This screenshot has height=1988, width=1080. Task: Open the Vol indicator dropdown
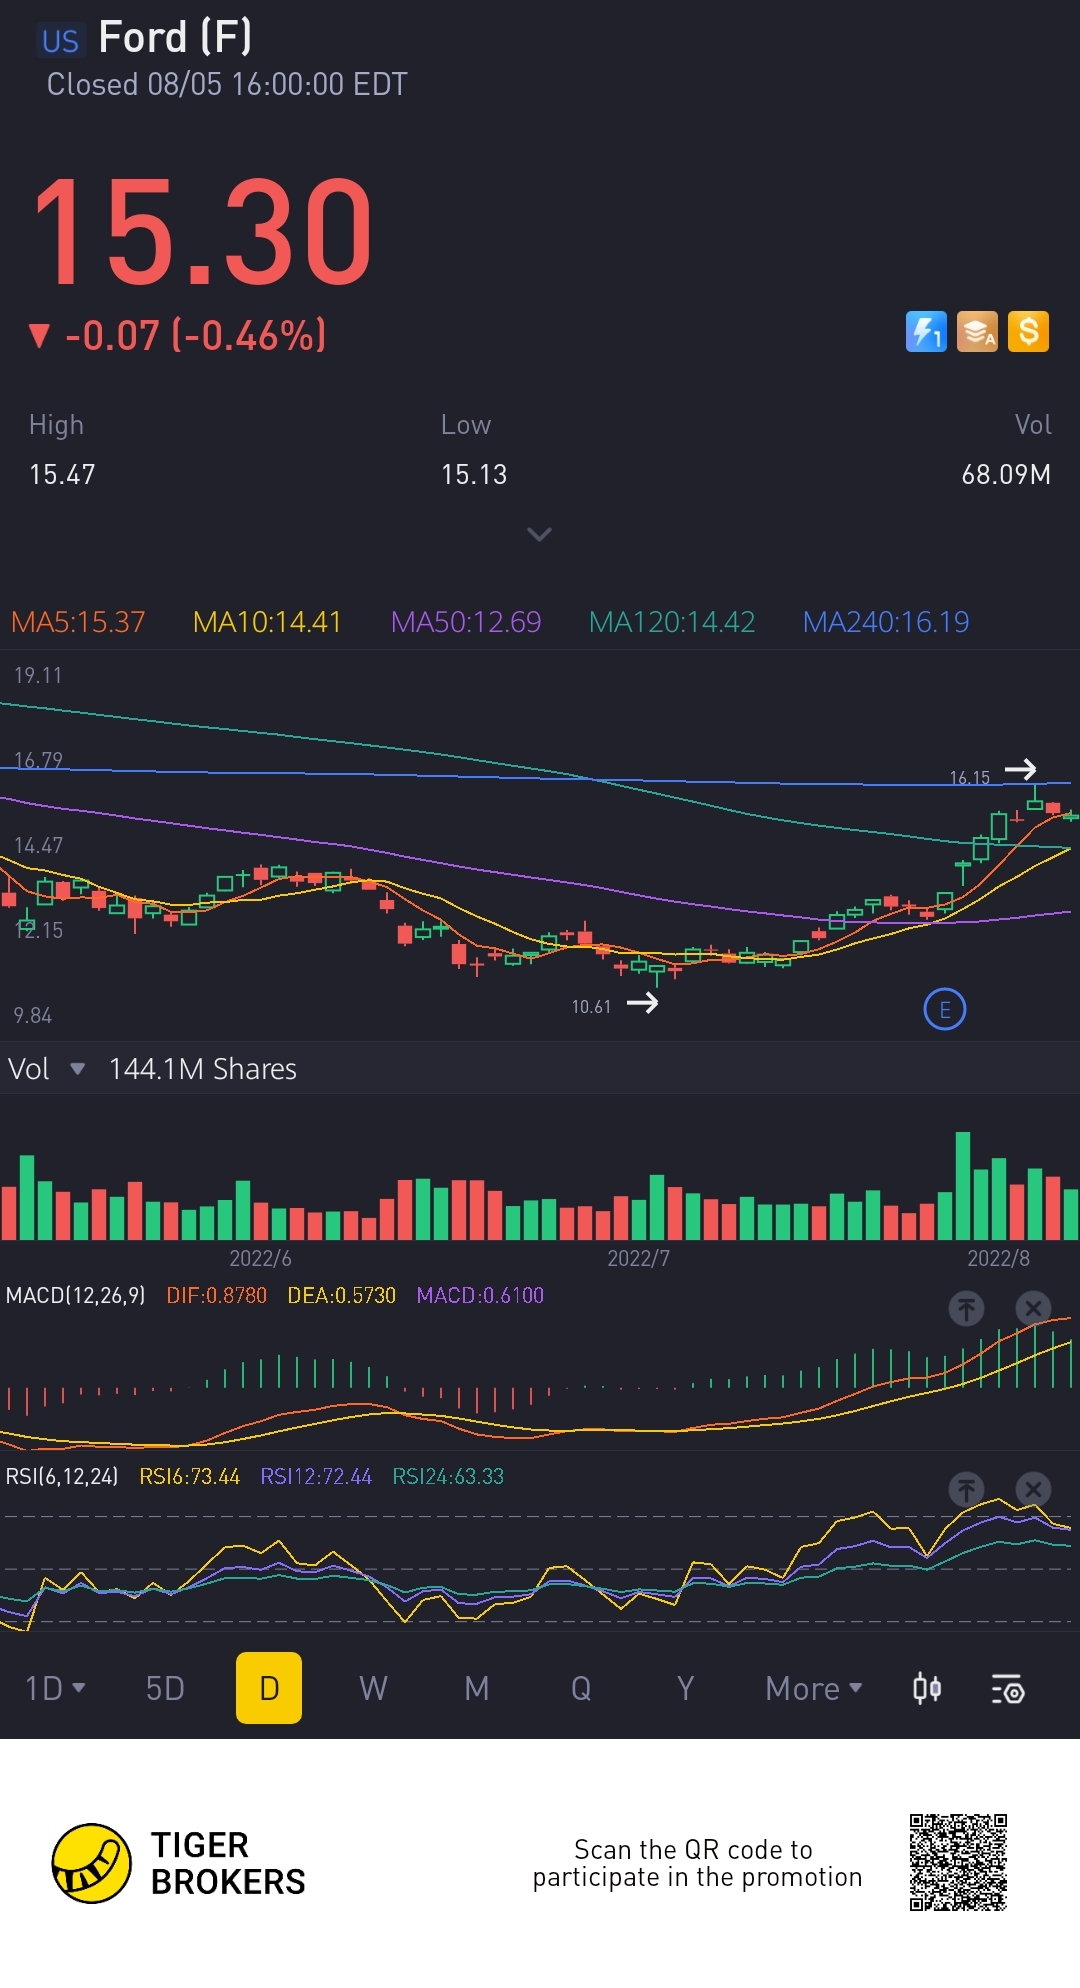click(x=46, y=1069)
